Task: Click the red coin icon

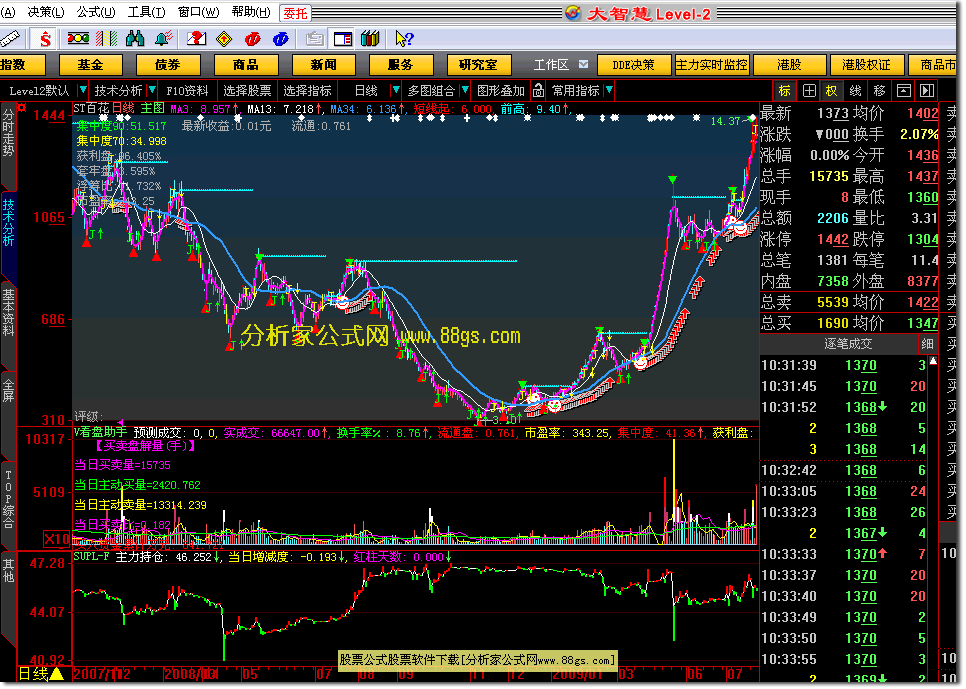Action: tap(253, 39)
